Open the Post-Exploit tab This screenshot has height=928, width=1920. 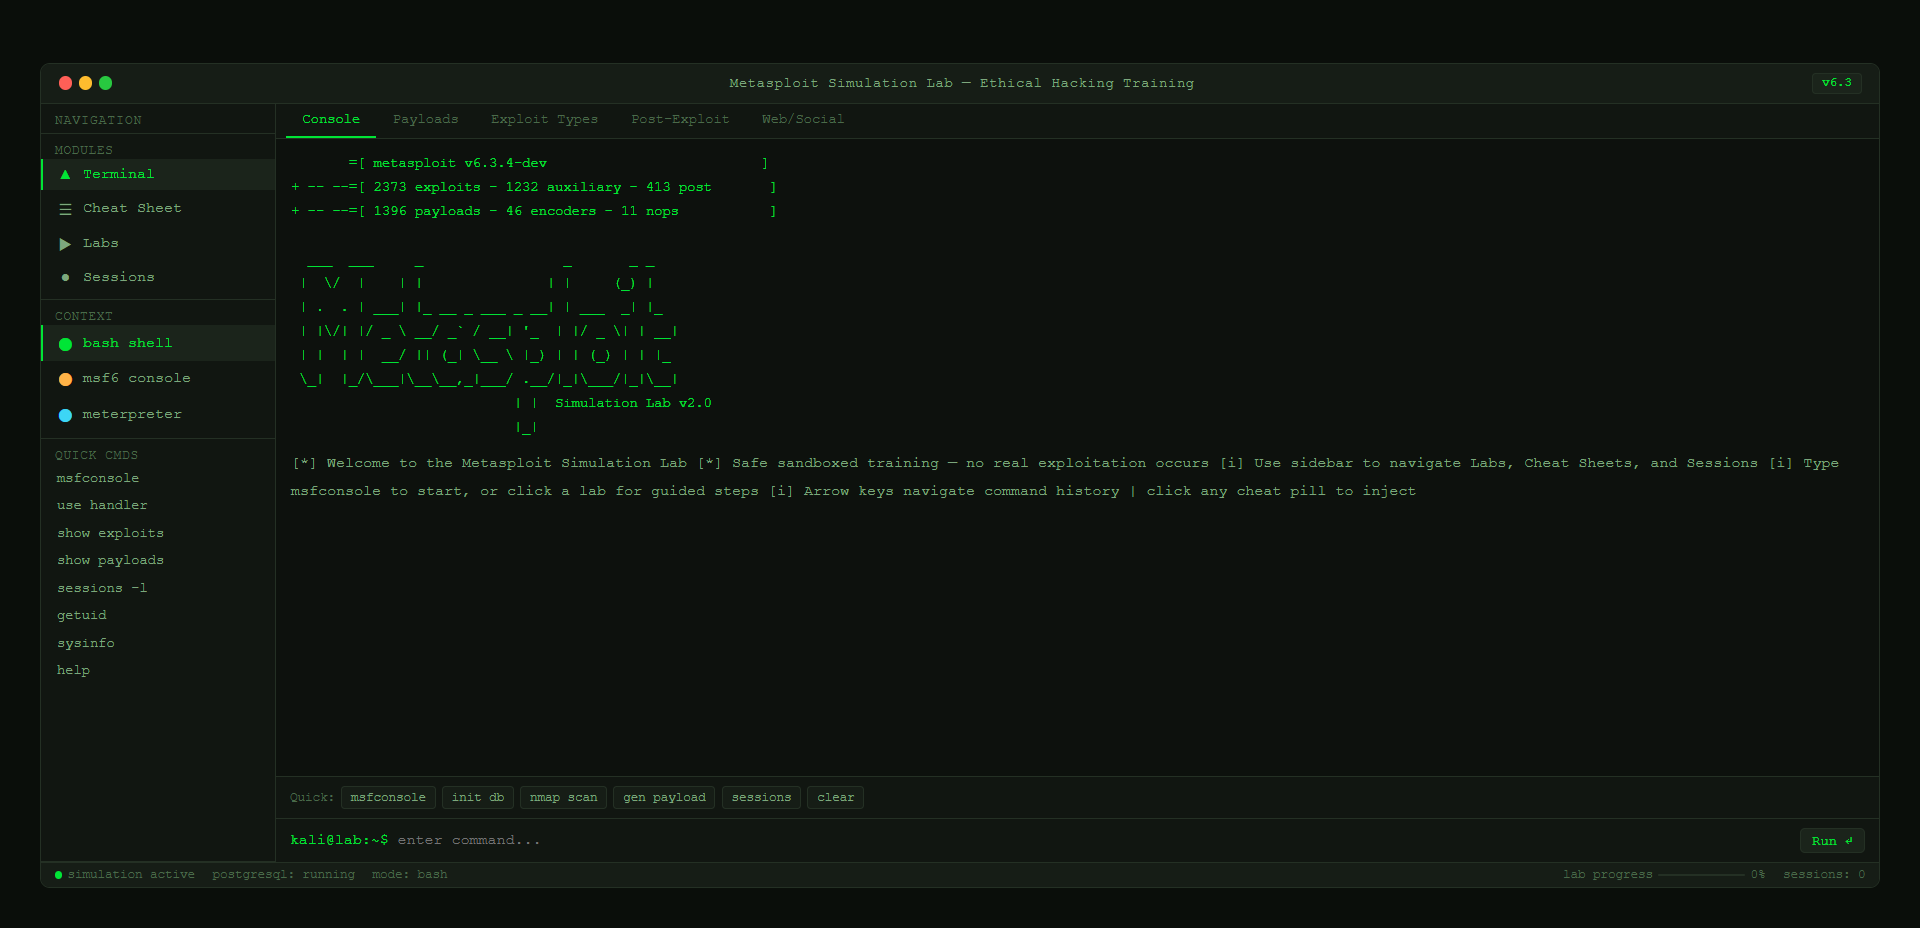pyautogui.click(x=680, y=119)
